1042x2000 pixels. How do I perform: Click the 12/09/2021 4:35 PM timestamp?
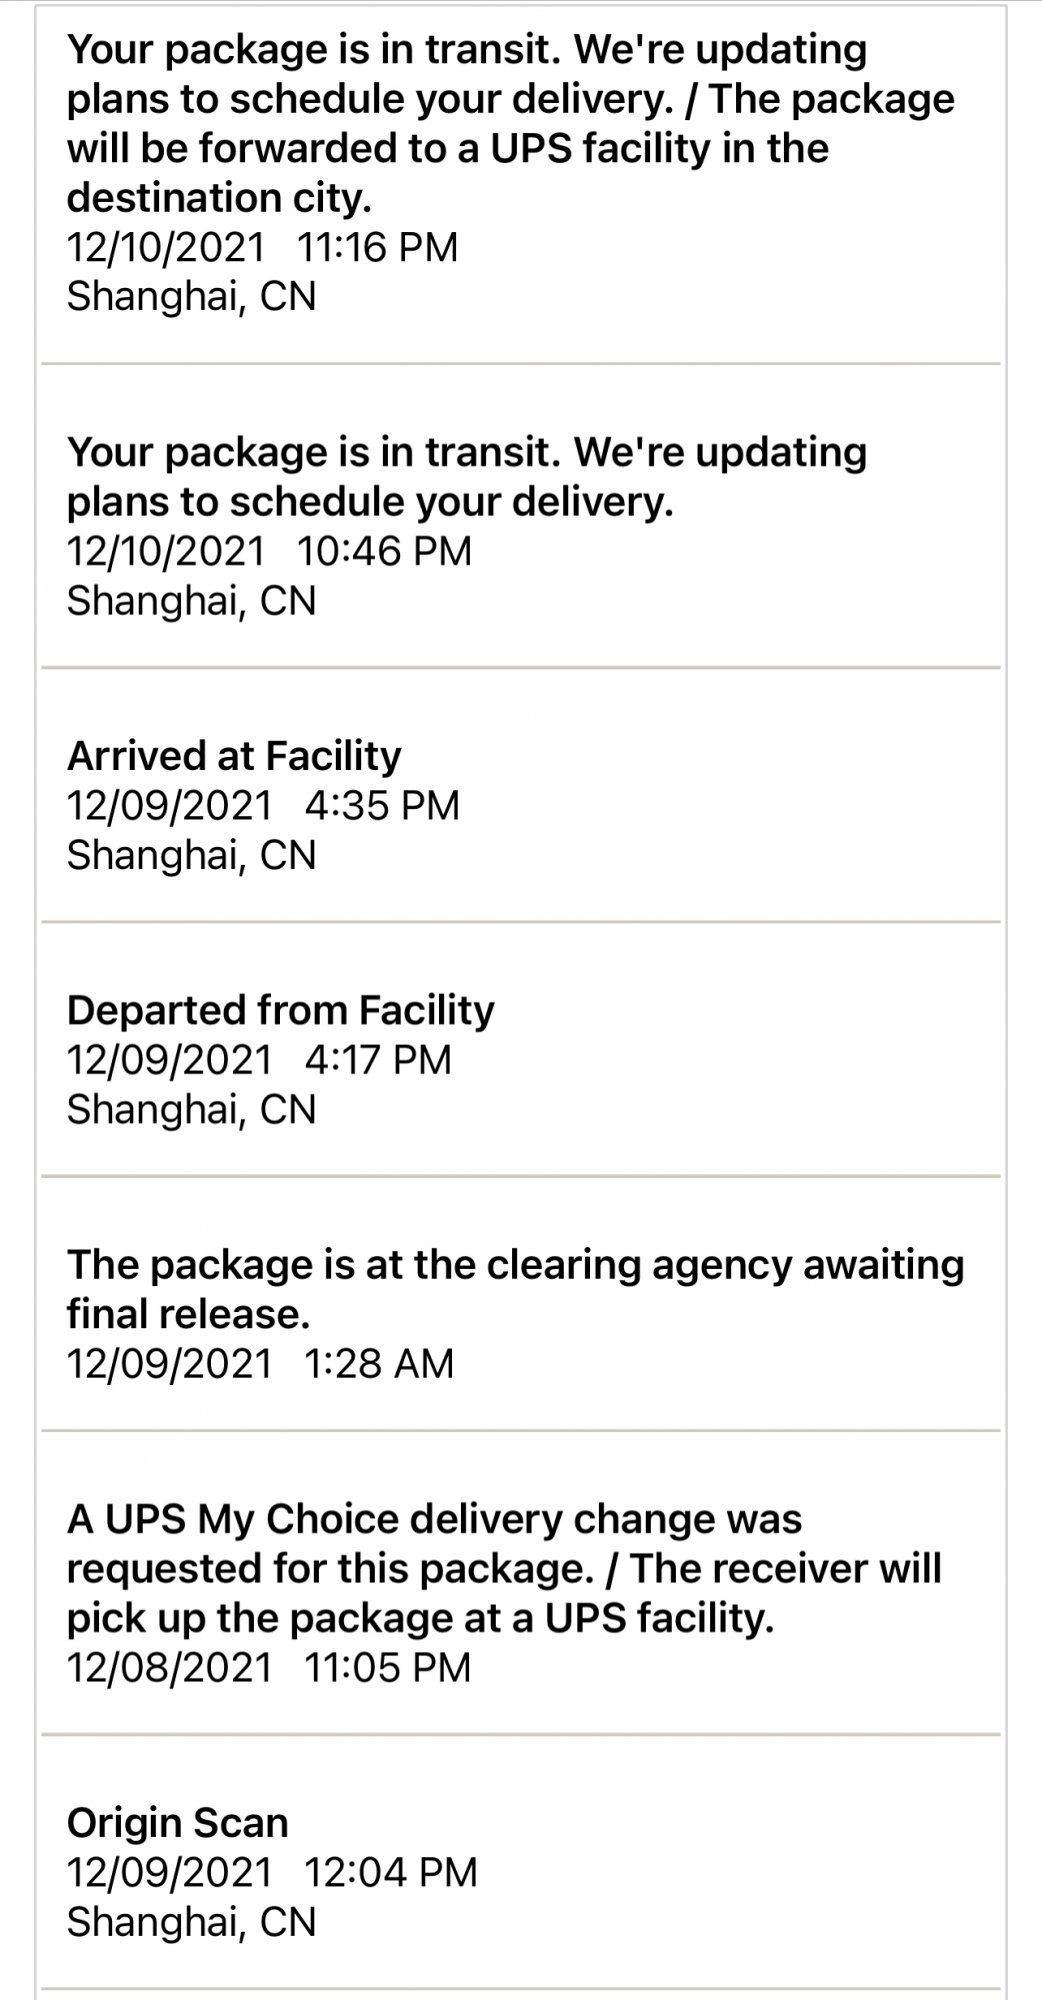coord(263,805)
